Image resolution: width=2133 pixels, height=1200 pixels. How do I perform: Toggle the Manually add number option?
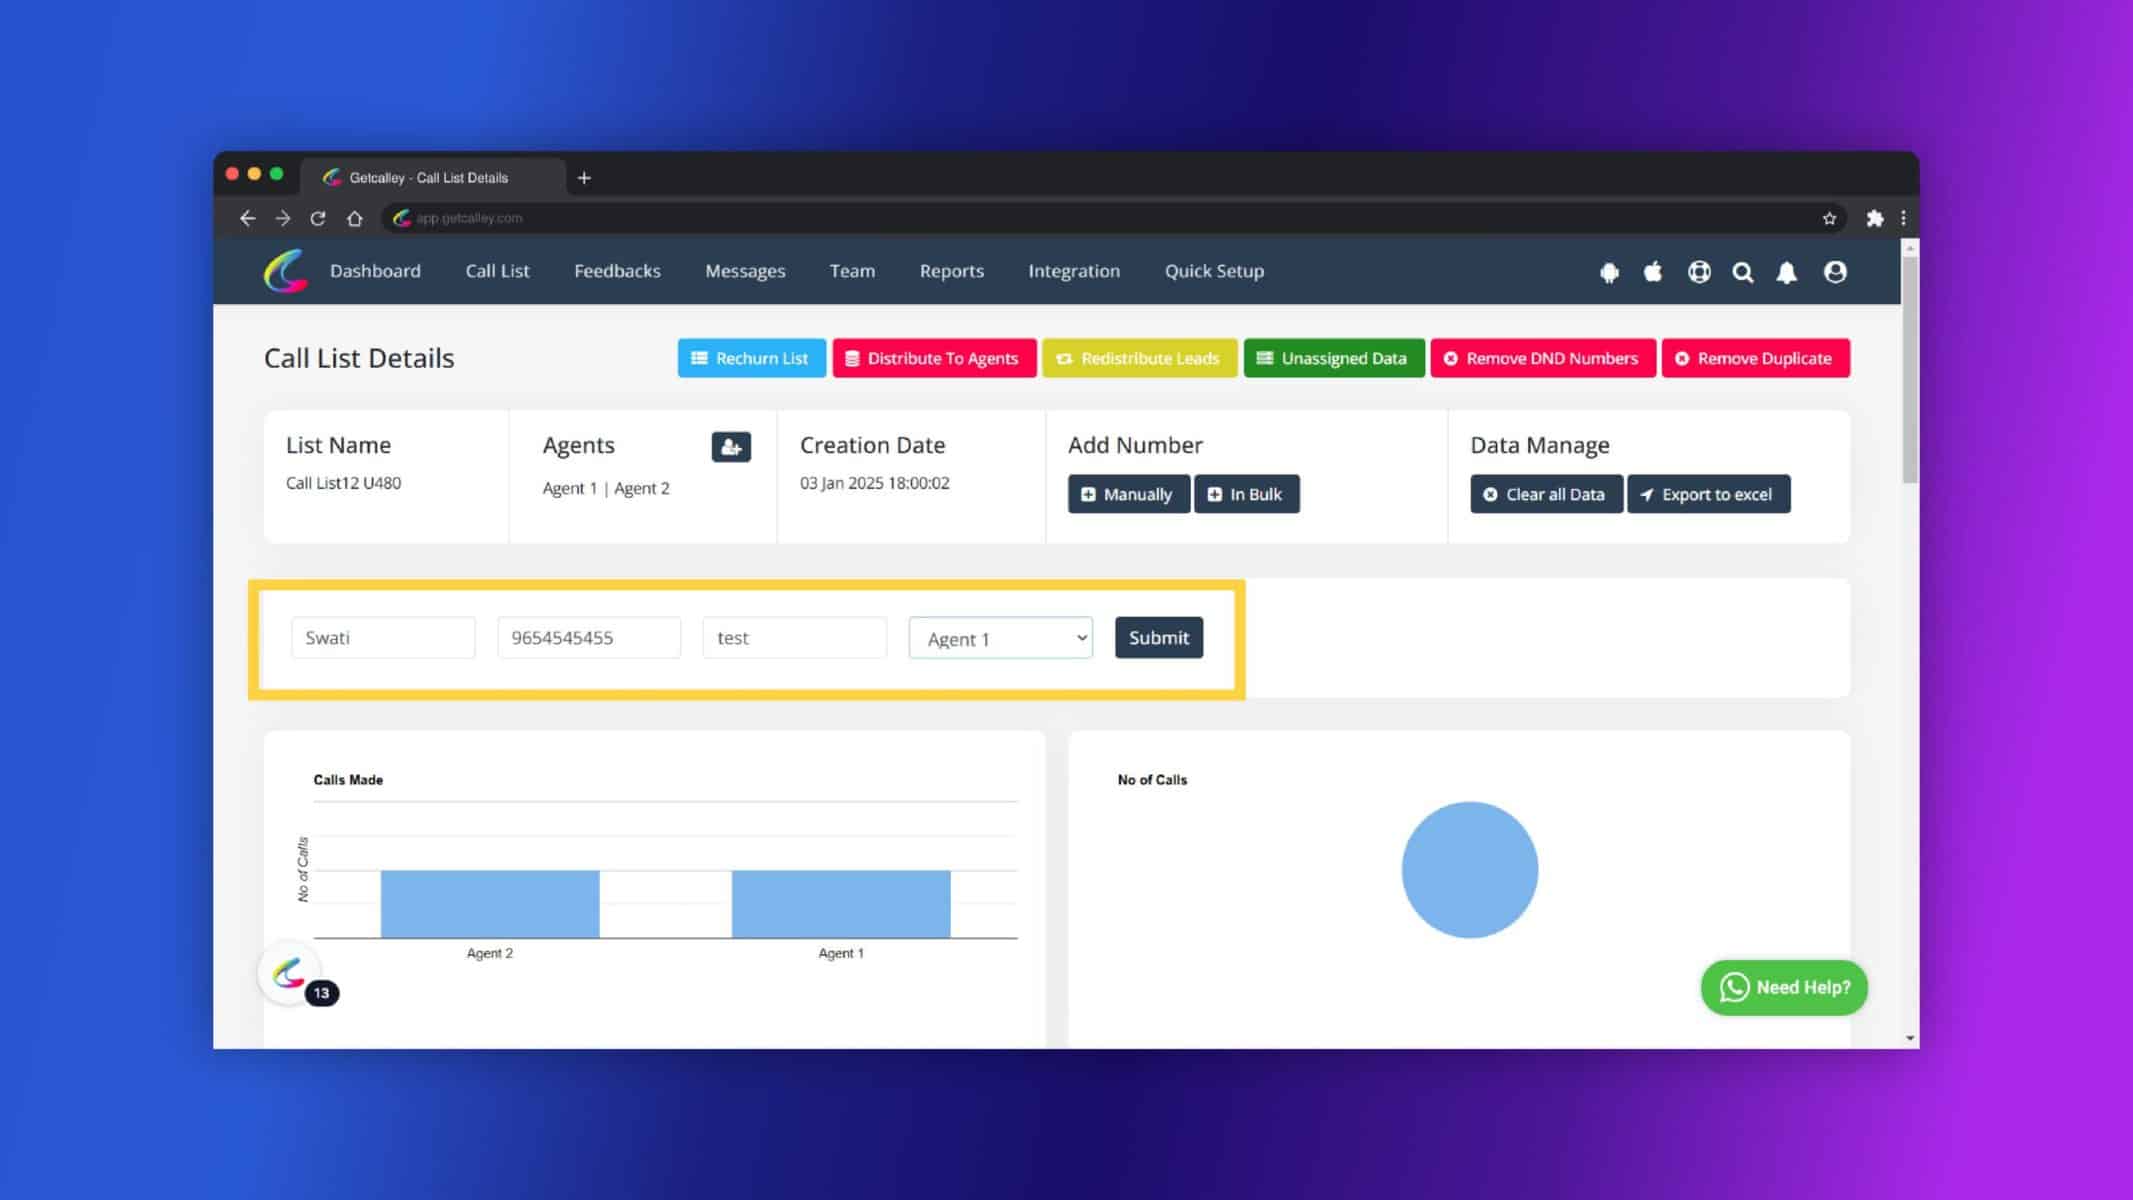coord(1127,494)
